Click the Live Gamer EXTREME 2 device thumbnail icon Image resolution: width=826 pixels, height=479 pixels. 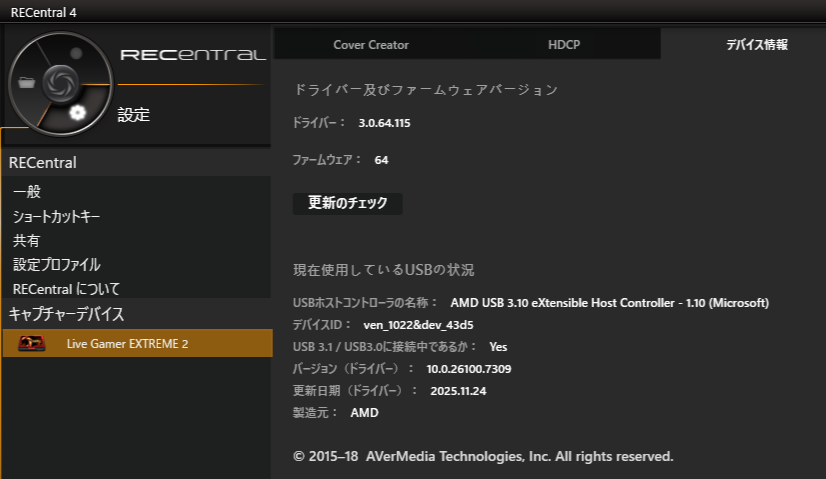[32, 343]
